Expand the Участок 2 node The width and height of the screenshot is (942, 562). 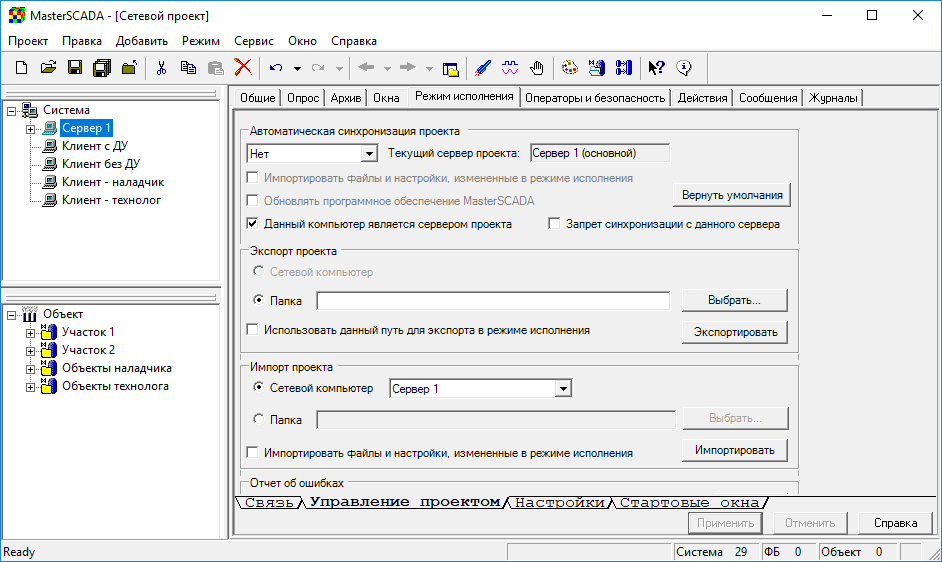point(30,351)
